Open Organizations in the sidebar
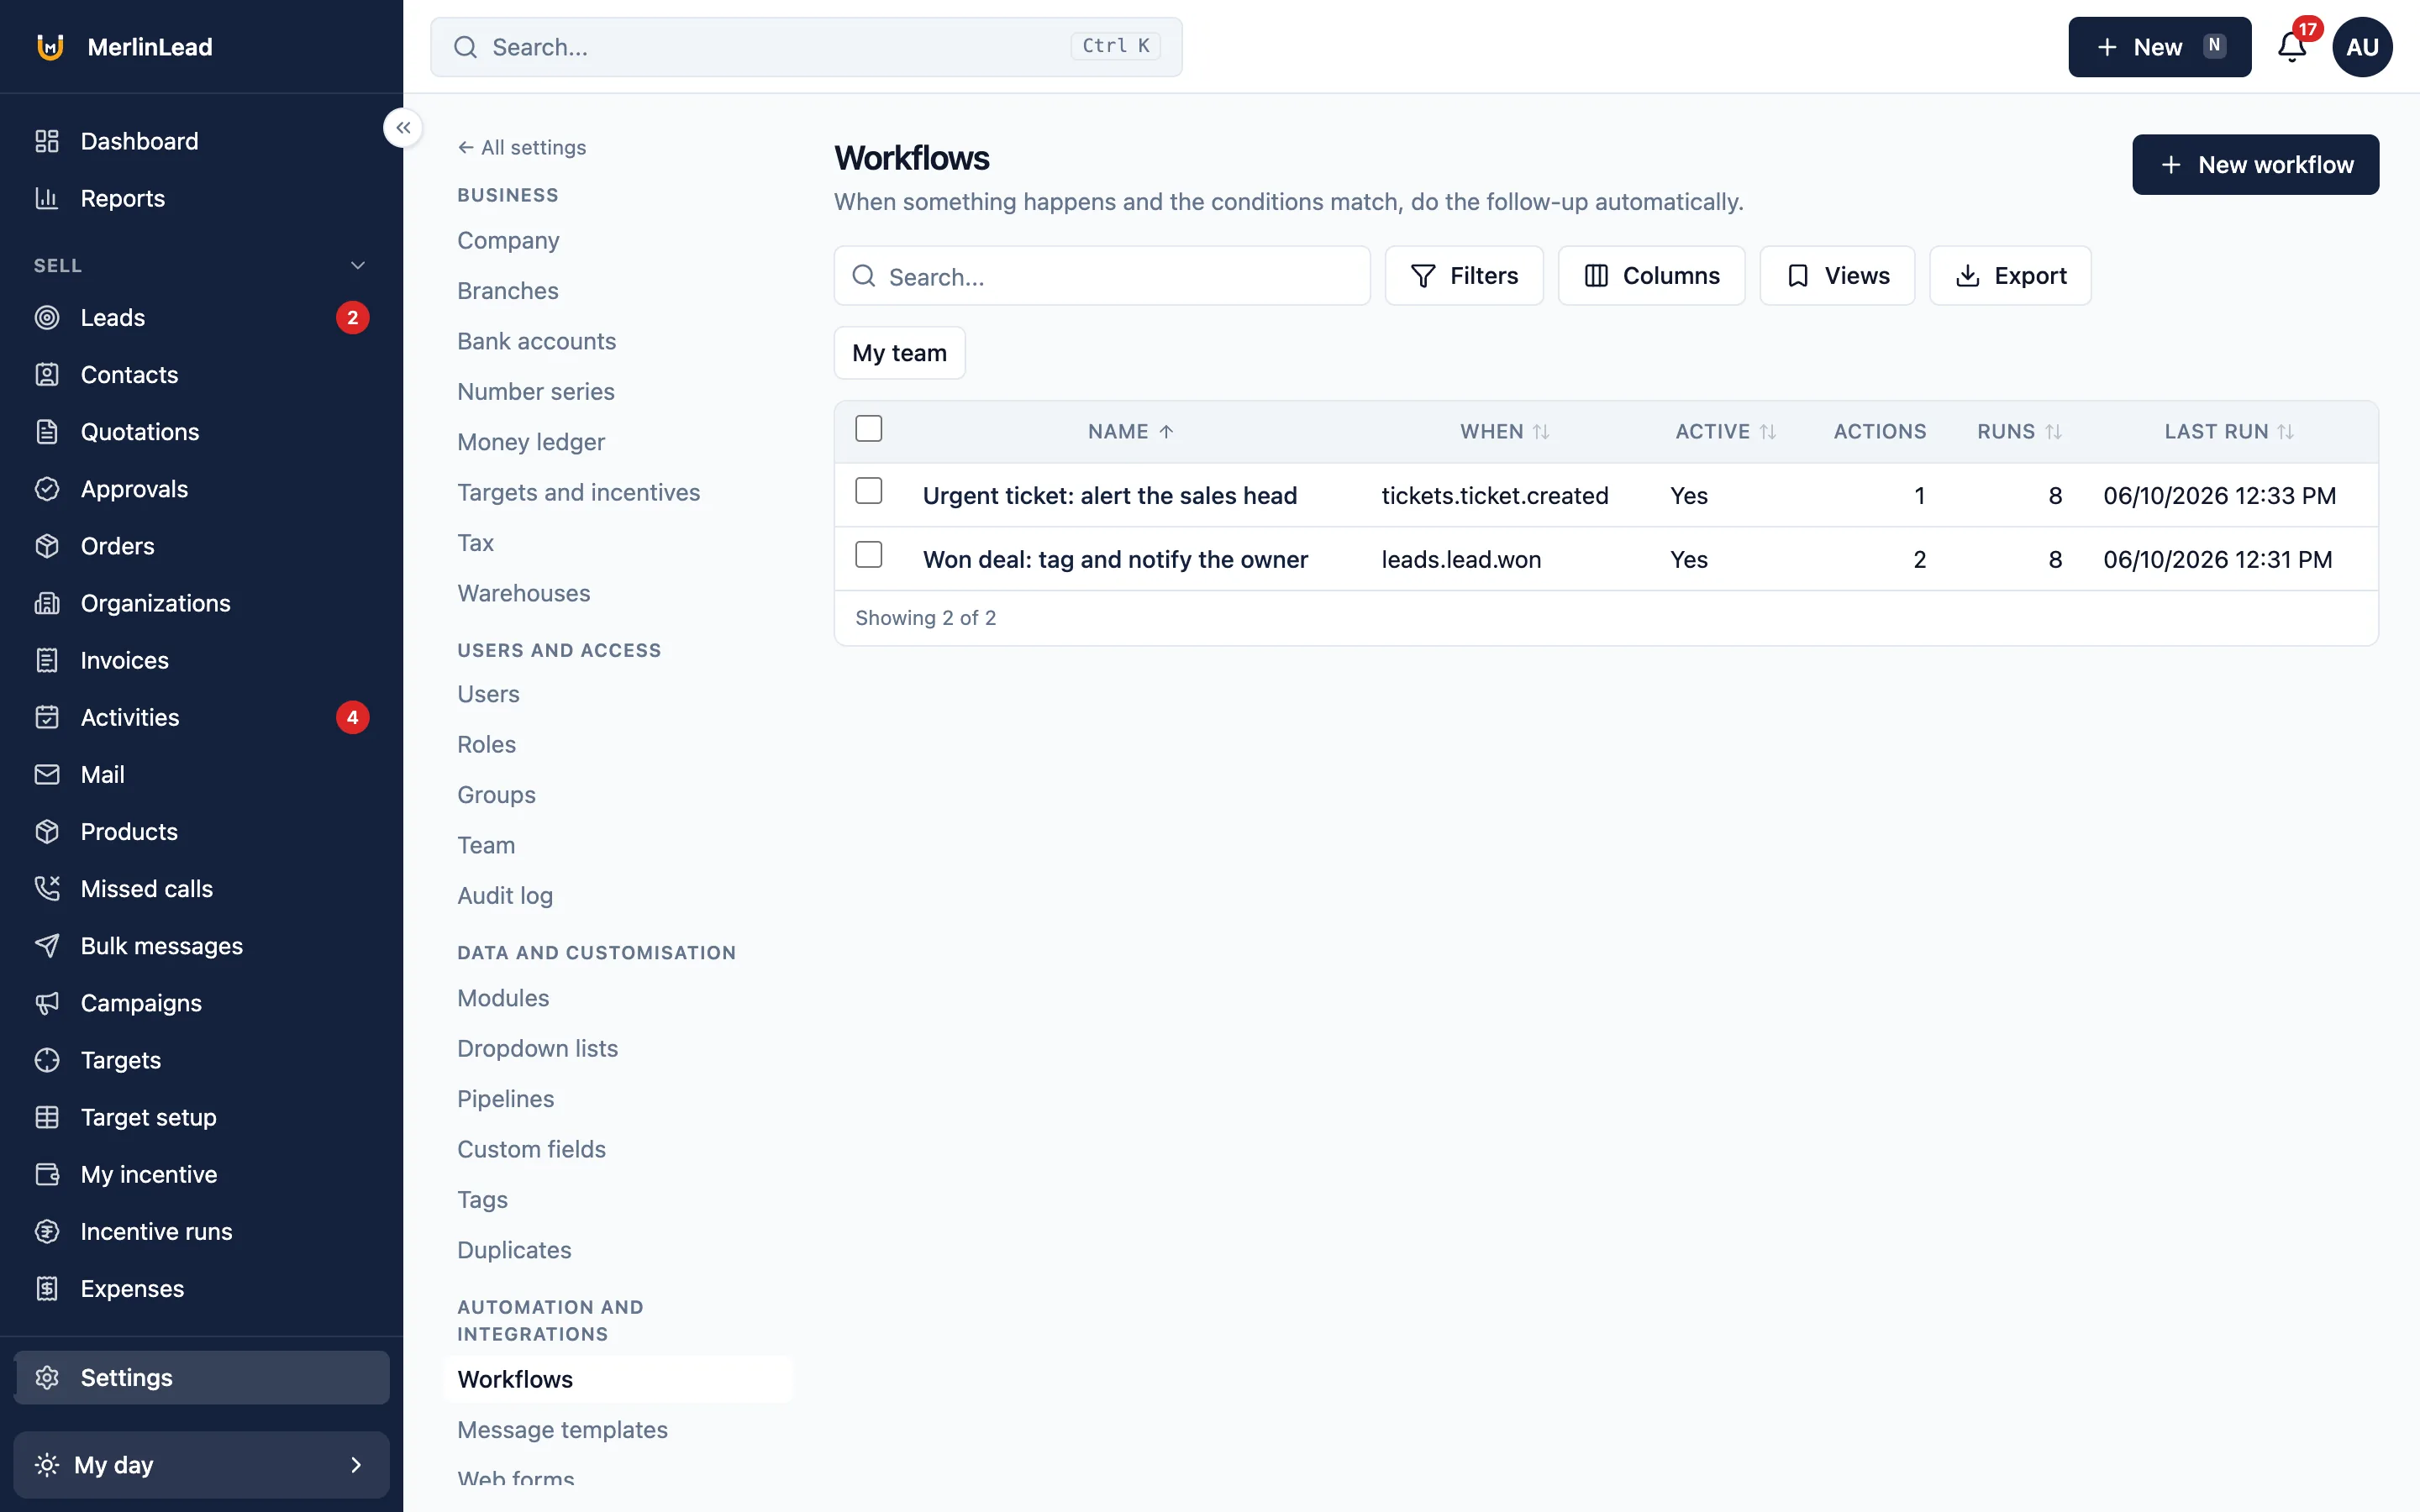Screen dimensions: 2420x1512 201,603
